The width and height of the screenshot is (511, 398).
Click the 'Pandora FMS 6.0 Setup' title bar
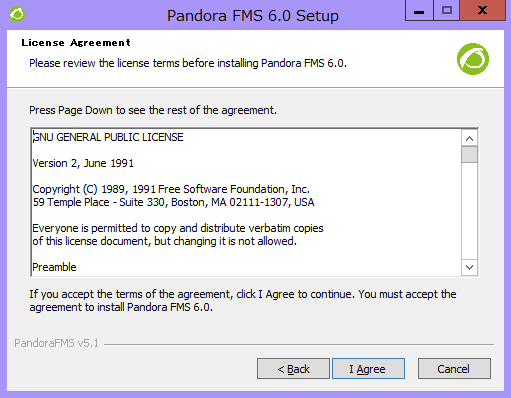pos(253,15)
